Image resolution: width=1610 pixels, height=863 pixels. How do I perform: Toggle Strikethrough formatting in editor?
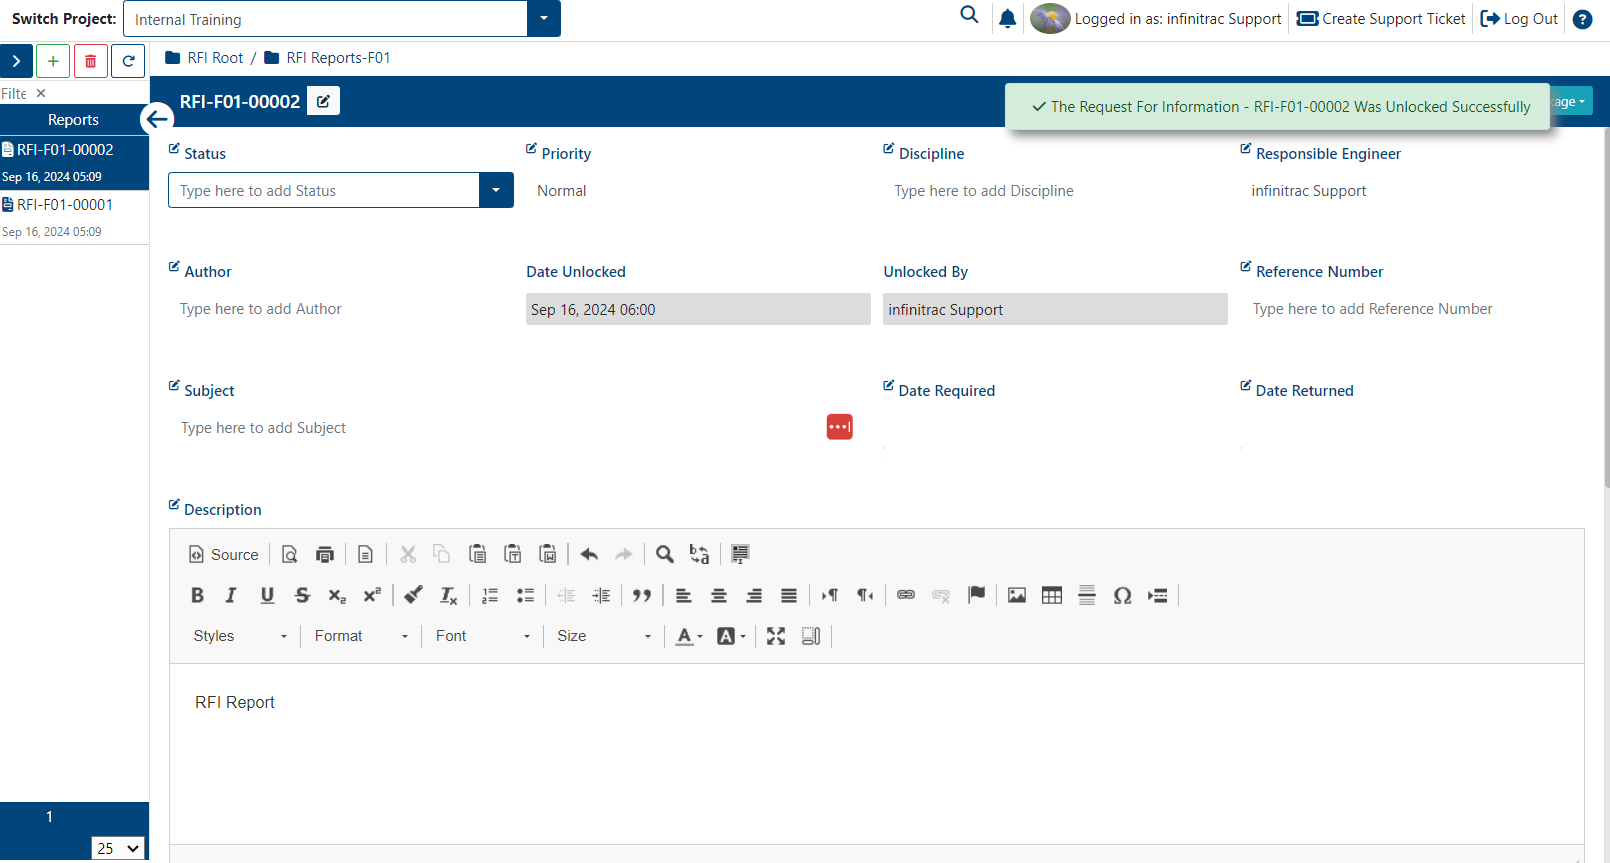[302, 595]
